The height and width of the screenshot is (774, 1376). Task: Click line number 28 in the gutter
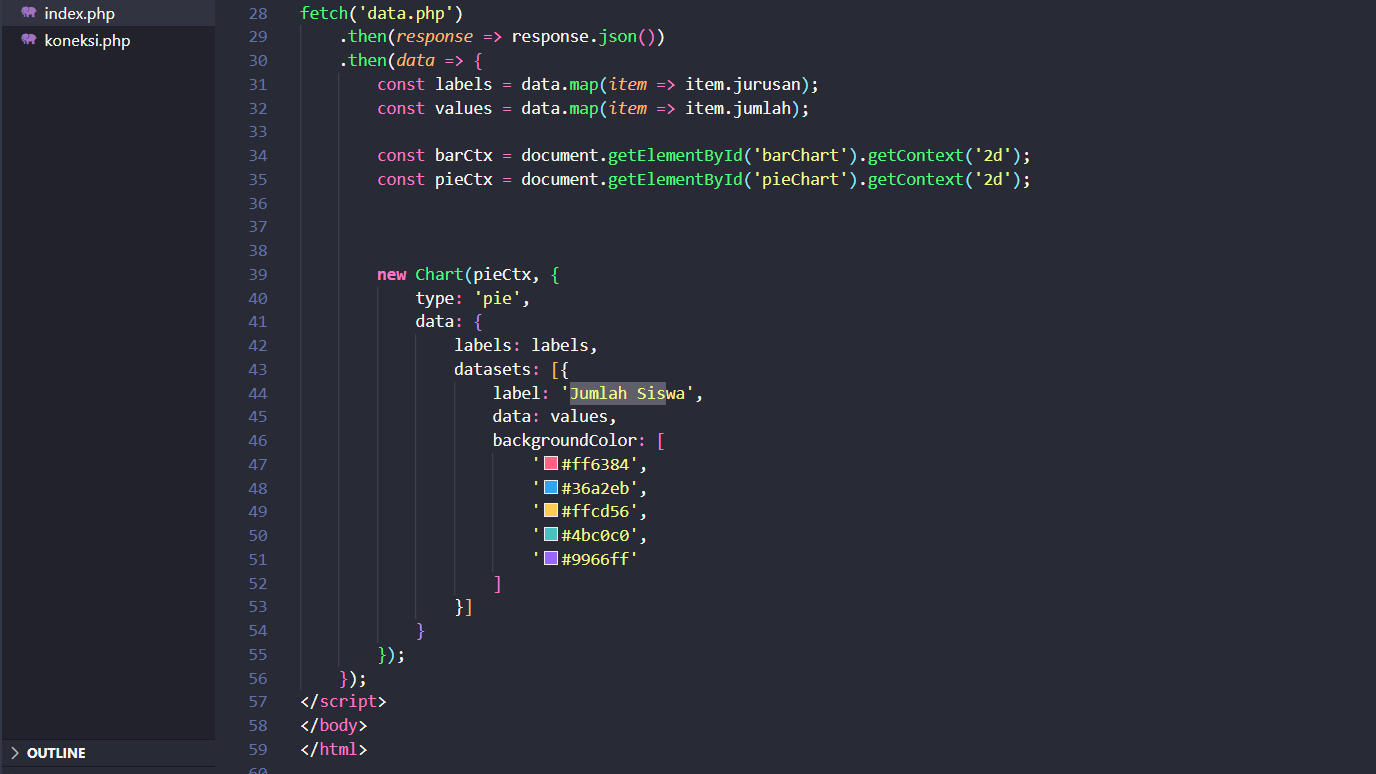coord(257,13)
